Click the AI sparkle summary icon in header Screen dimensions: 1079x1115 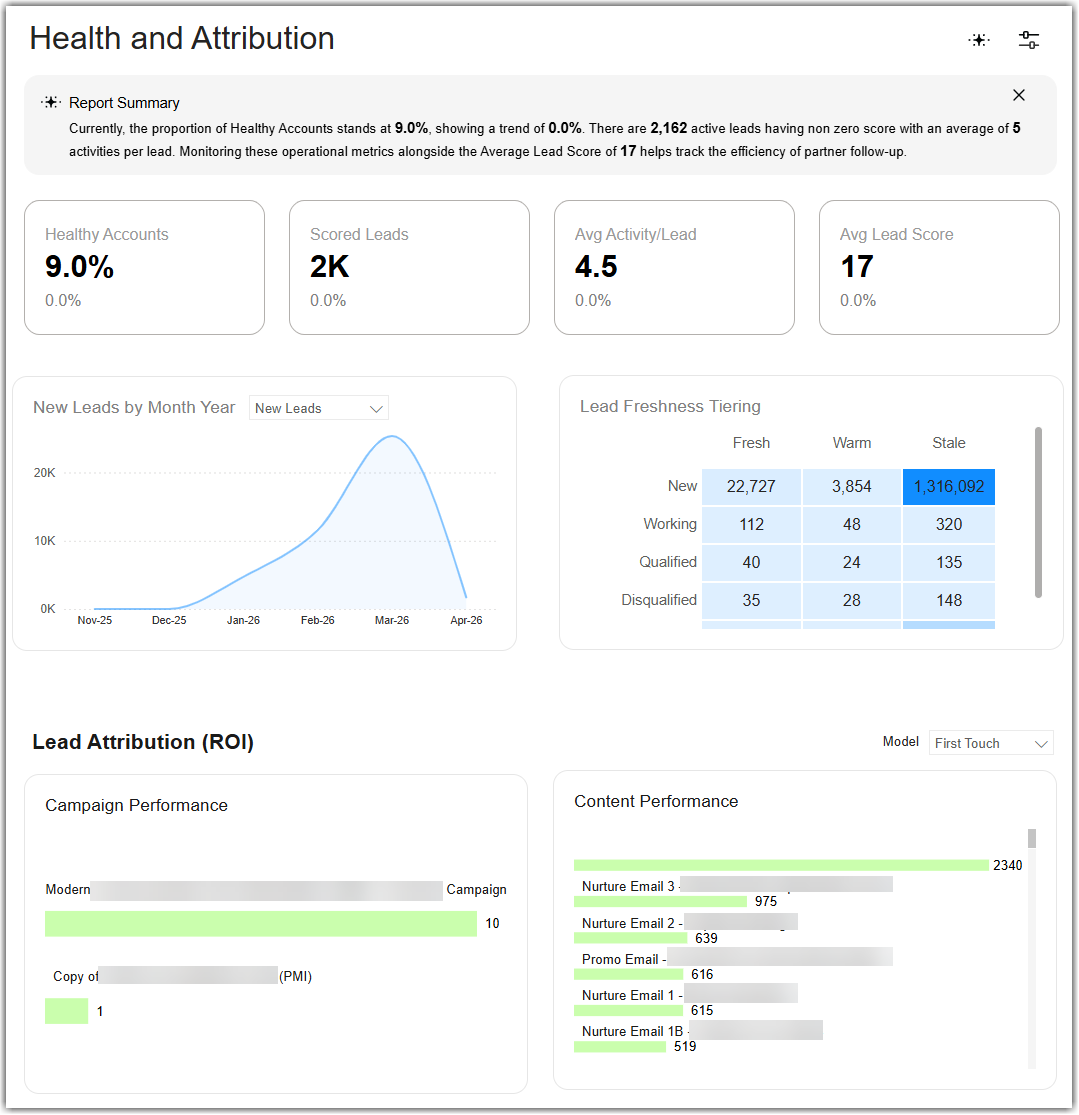coord(979,40)
